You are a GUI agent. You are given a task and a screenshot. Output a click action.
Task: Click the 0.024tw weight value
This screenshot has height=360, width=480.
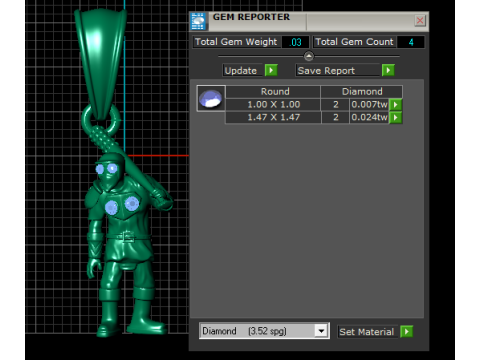[369, 117]
